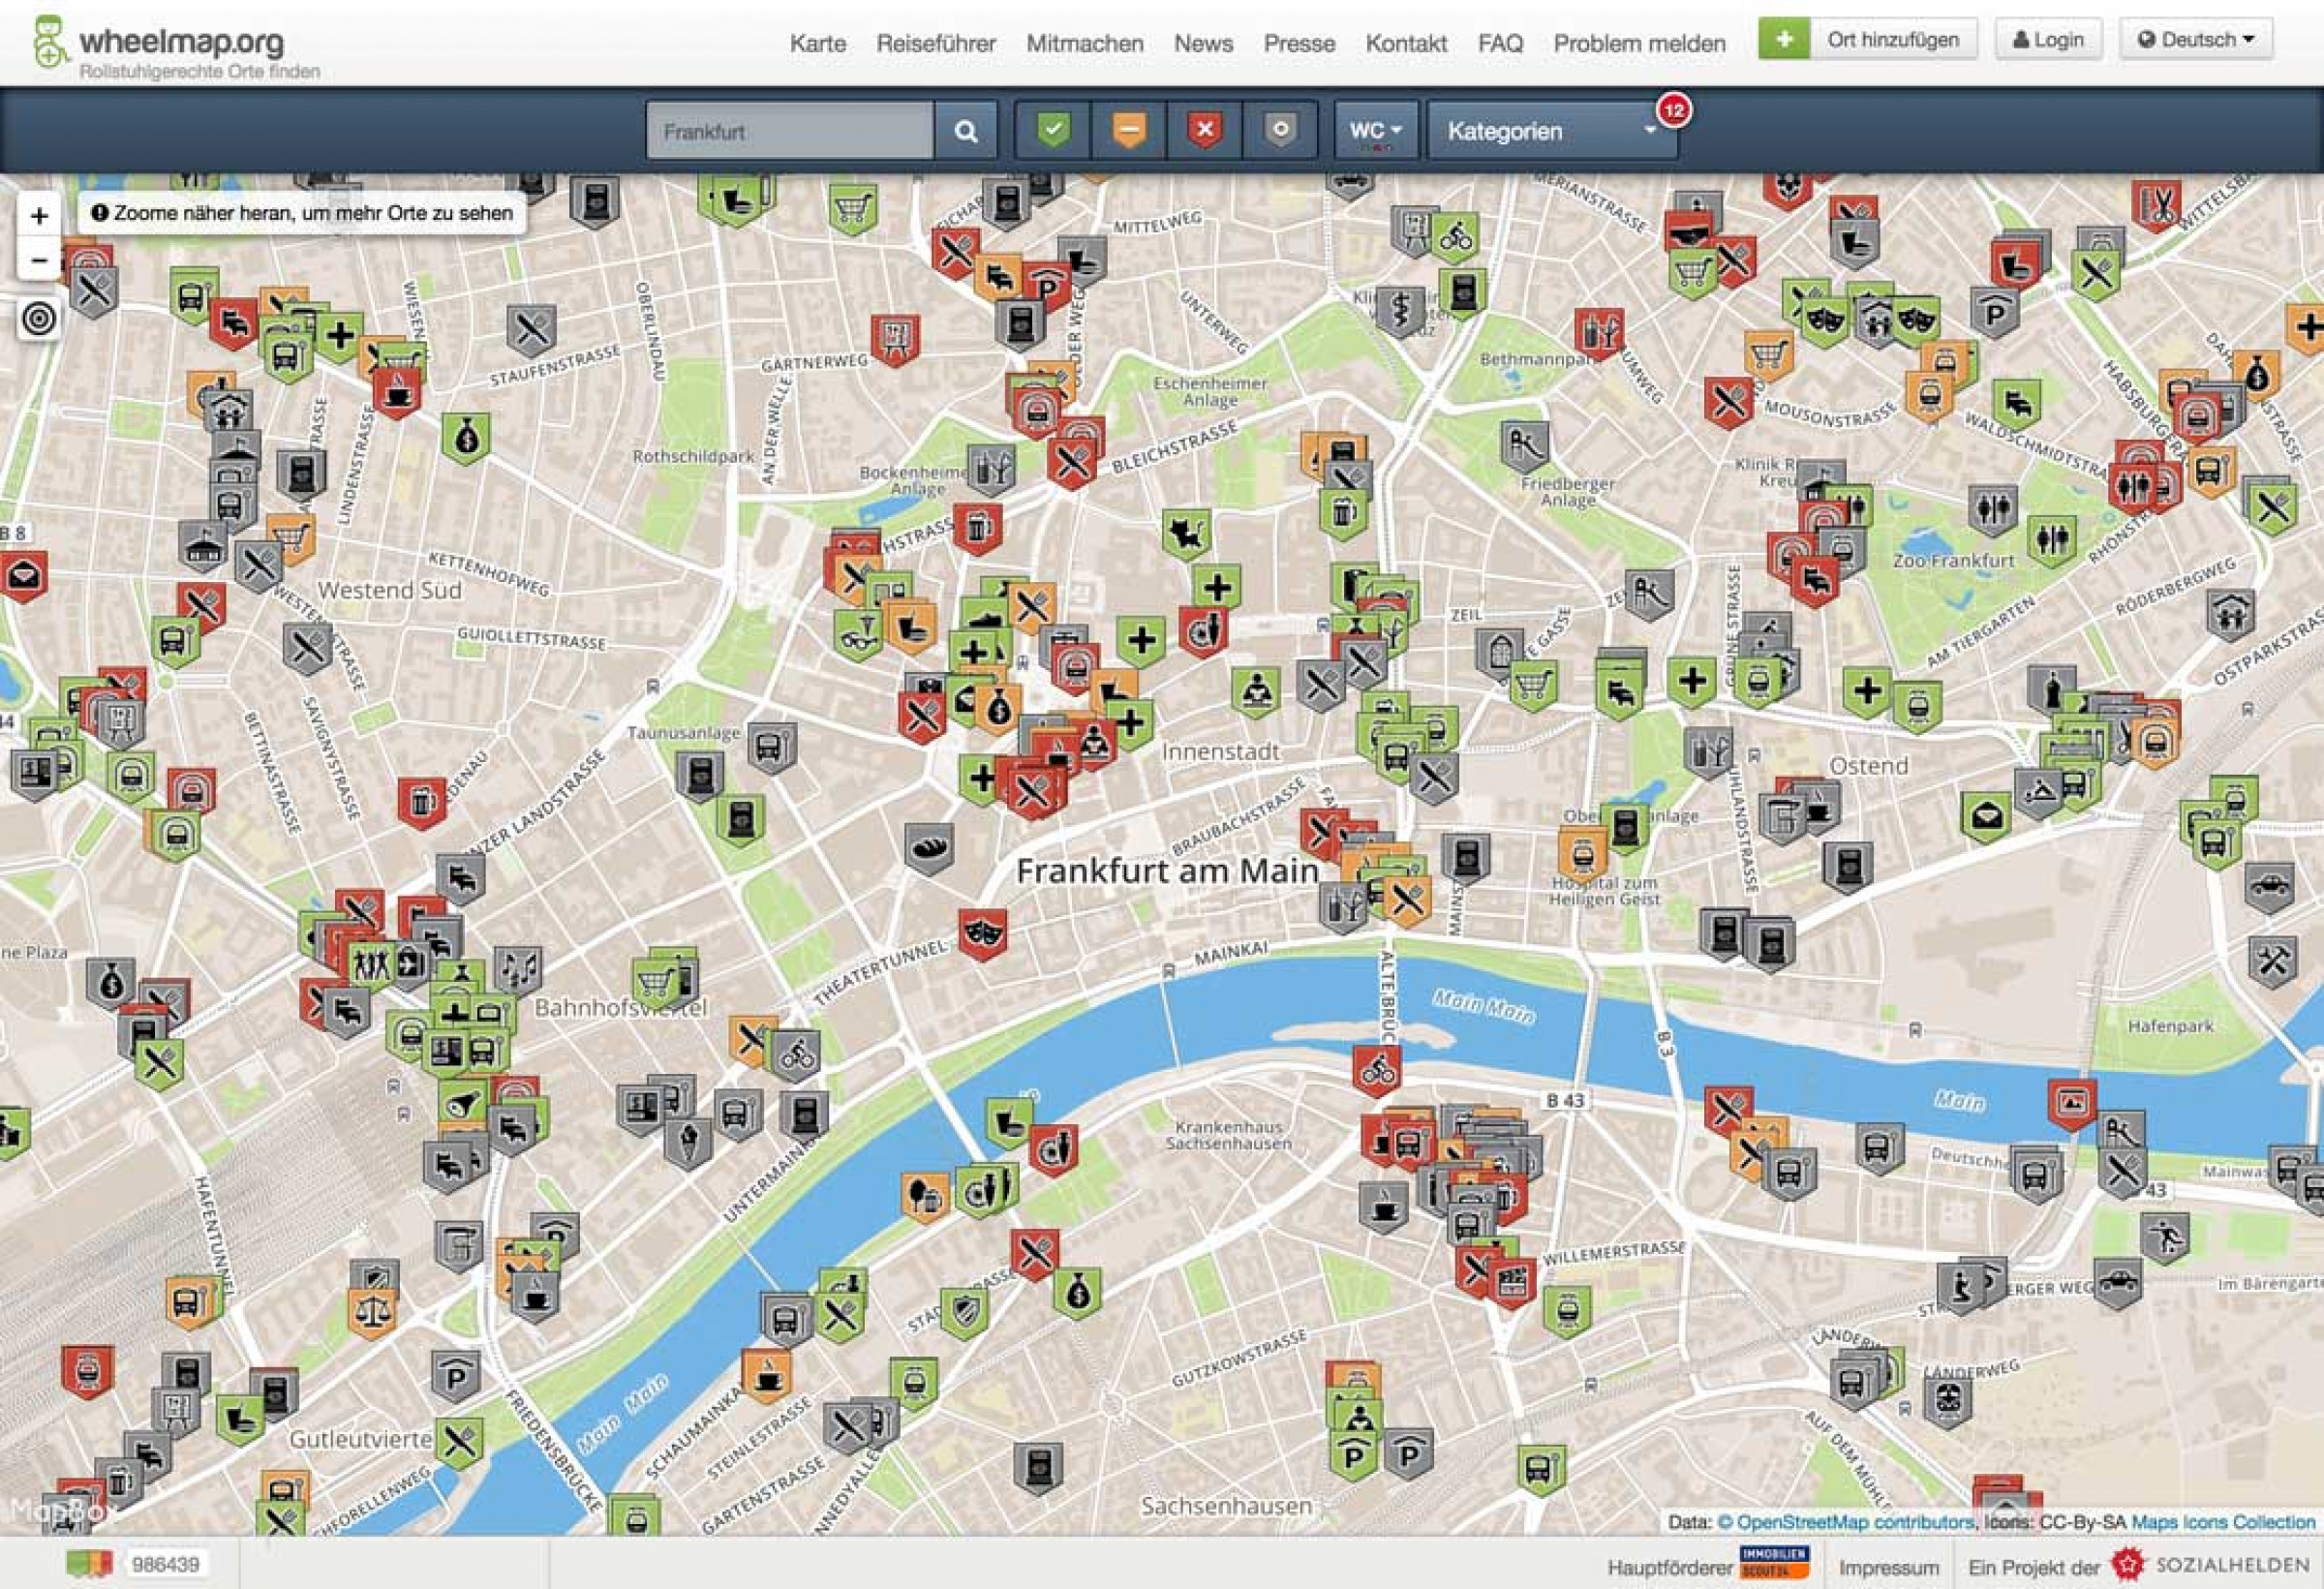
Task: Click the search magnifier button
Action: click(965, 131)
